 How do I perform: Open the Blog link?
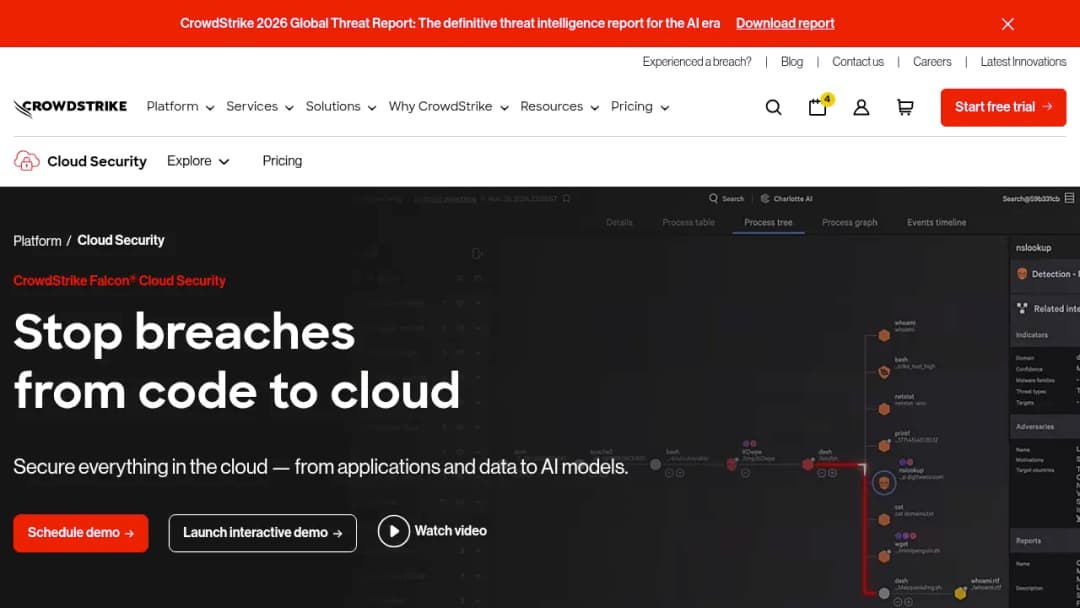point(791,62)
